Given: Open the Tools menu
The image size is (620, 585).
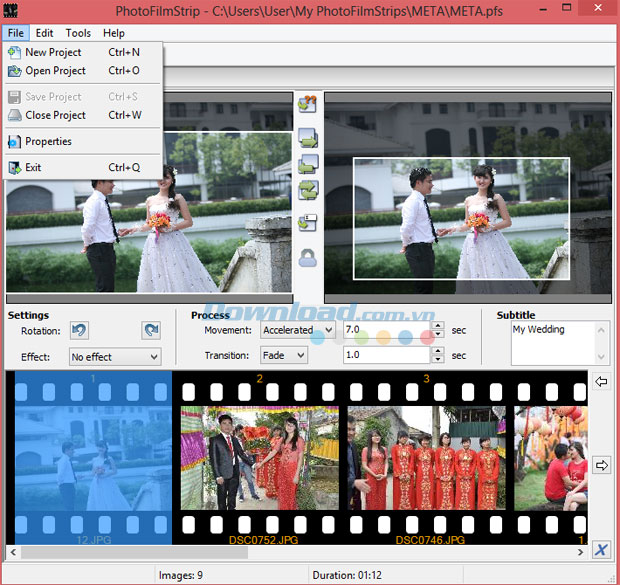Looking at the screenshot, I should tap(78, 33).
